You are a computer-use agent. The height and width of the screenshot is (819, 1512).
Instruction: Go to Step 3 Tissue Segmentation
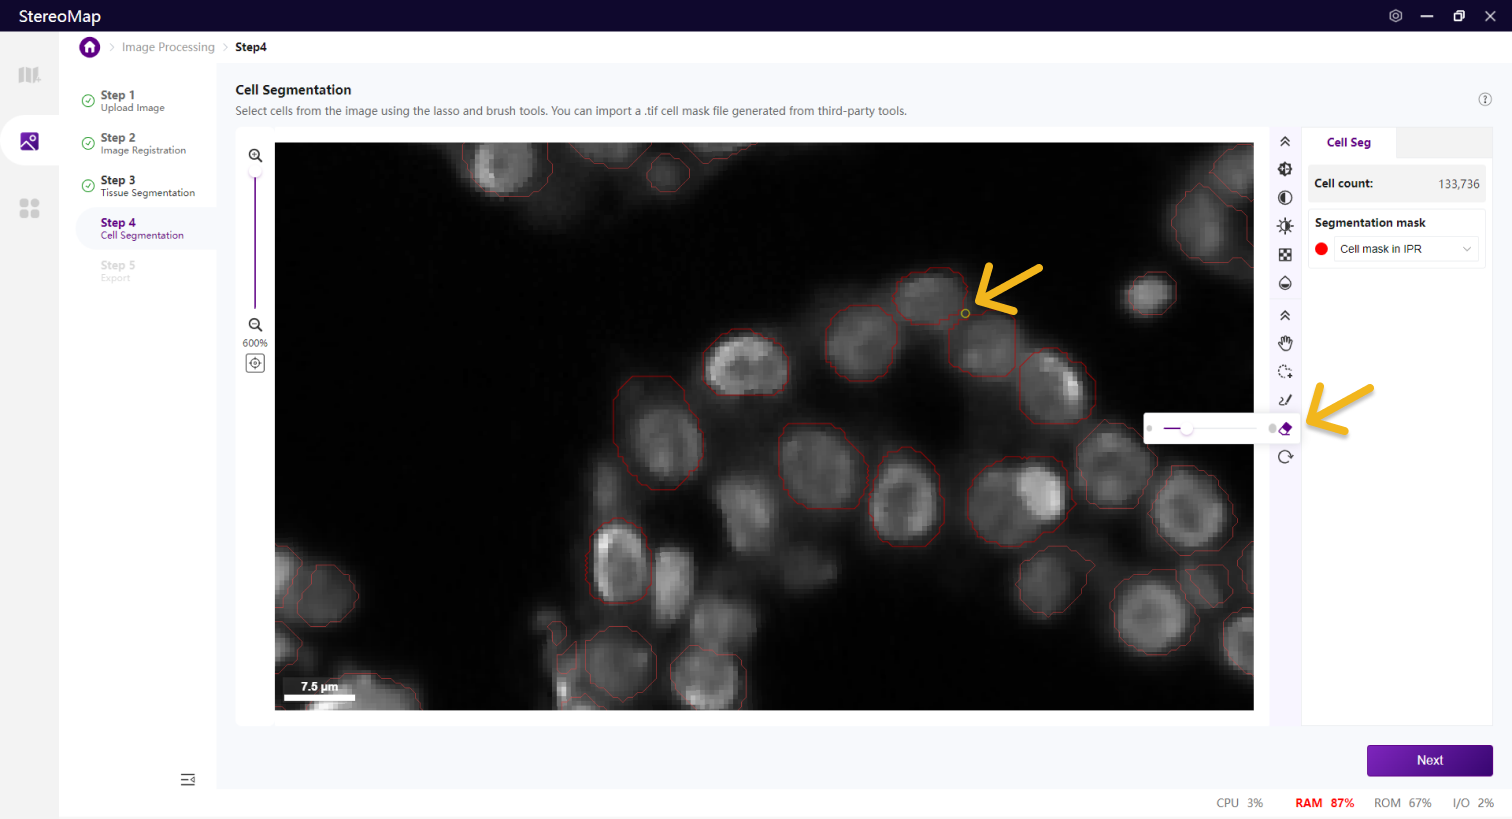[147, 186]
